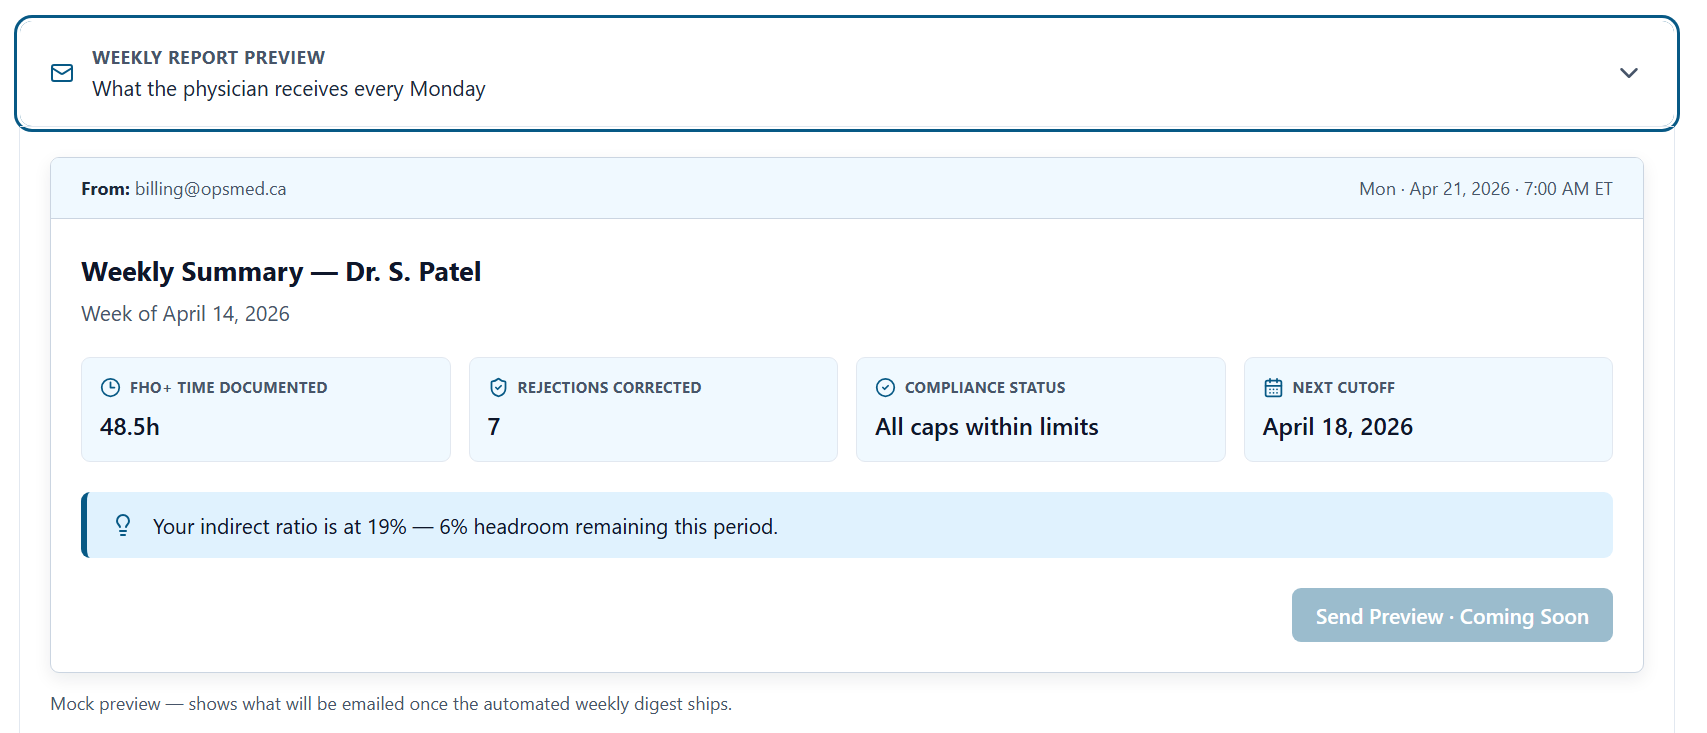Click the check-circle icon beside Compliance Status
1707x733 pixels.
tap(885, 388)
